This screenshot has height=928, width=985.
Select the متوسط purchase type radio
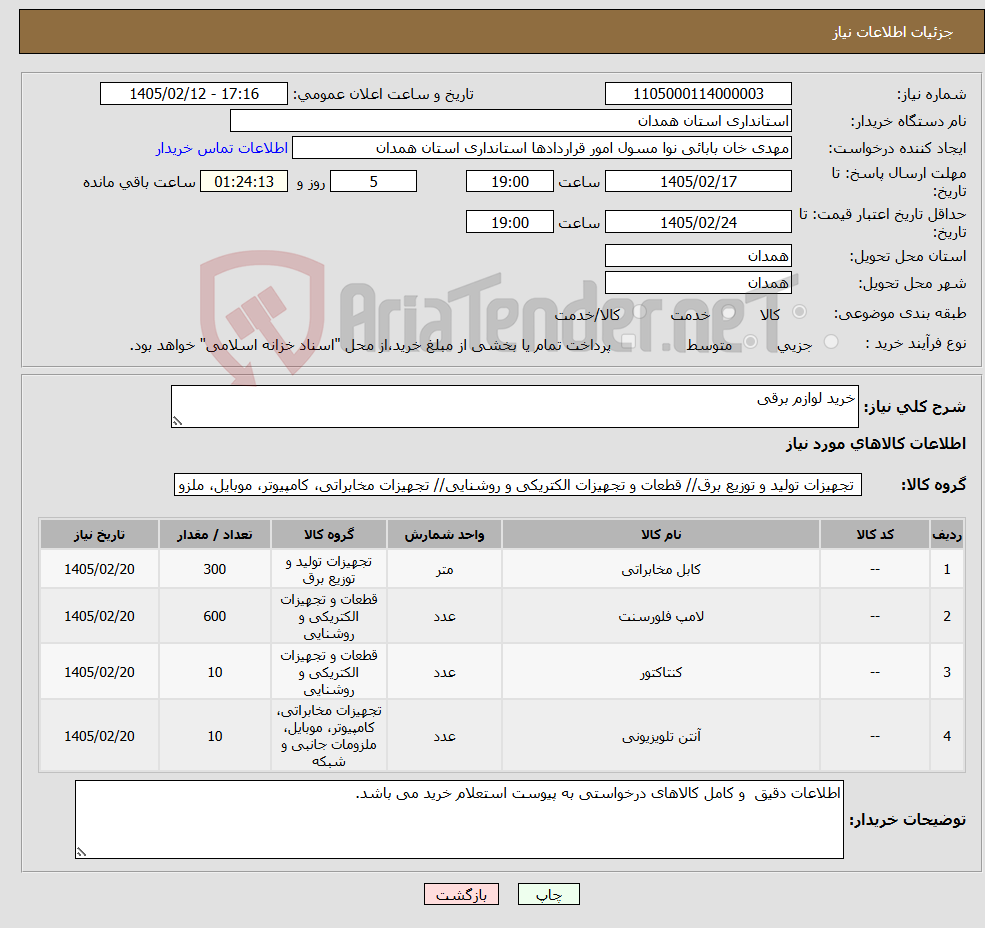[750, 342]
